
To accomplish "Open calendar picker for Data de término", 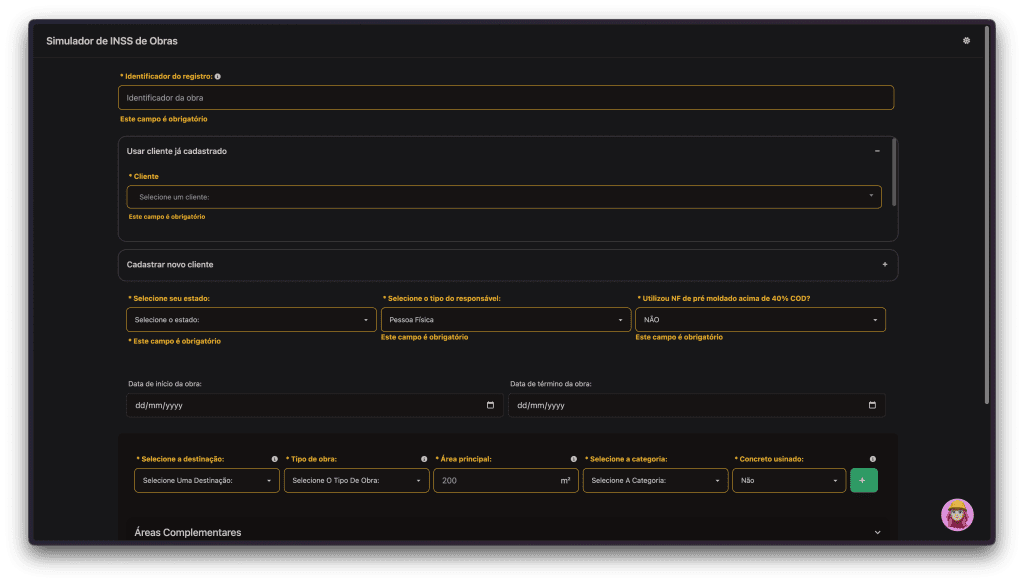I will click(872, 406).
